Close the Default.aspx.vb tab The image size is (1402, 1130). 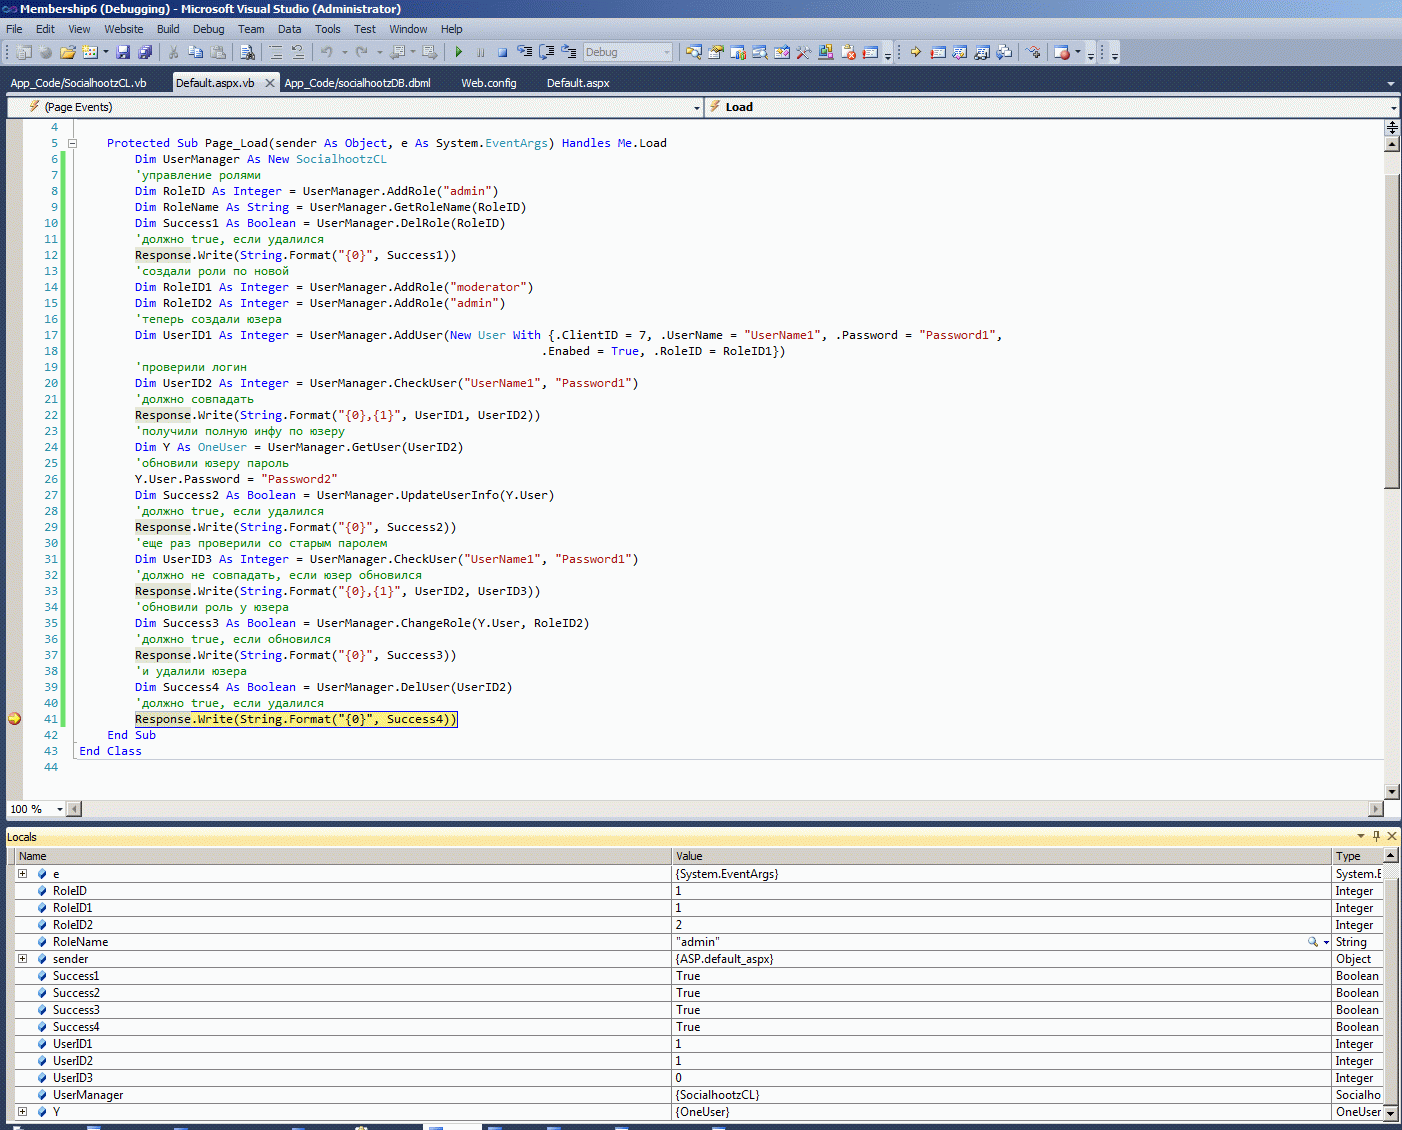coord(269,83)
